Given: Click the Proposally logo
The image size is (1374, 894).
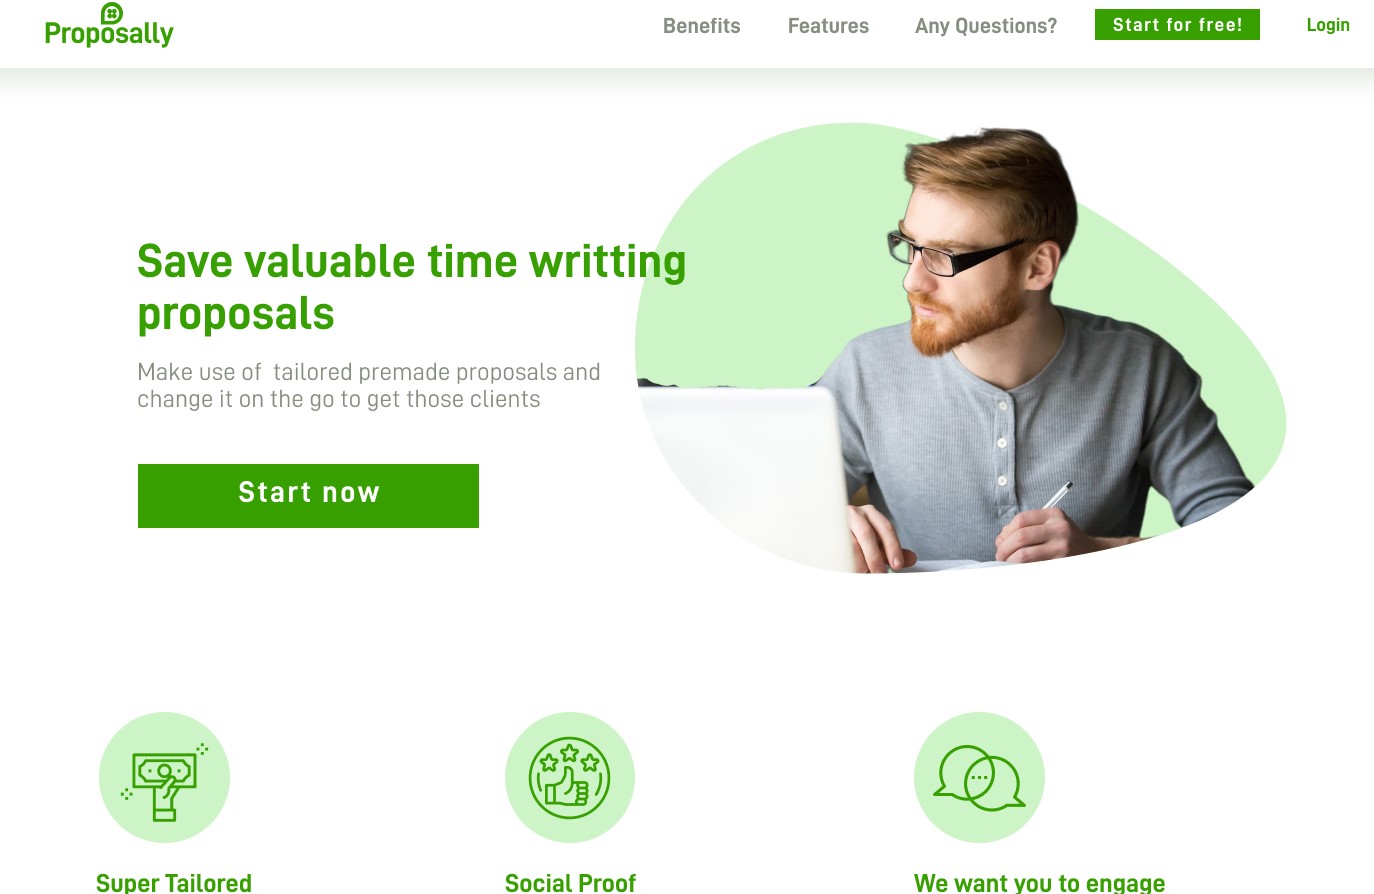Looking at the screenshot, I should (109, 26).
